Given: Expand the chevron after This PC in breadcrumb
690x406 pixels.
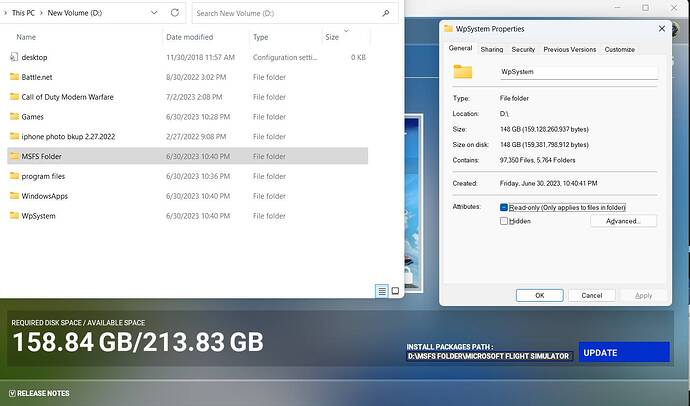Looking at the screenshot, I should point(41,13).
